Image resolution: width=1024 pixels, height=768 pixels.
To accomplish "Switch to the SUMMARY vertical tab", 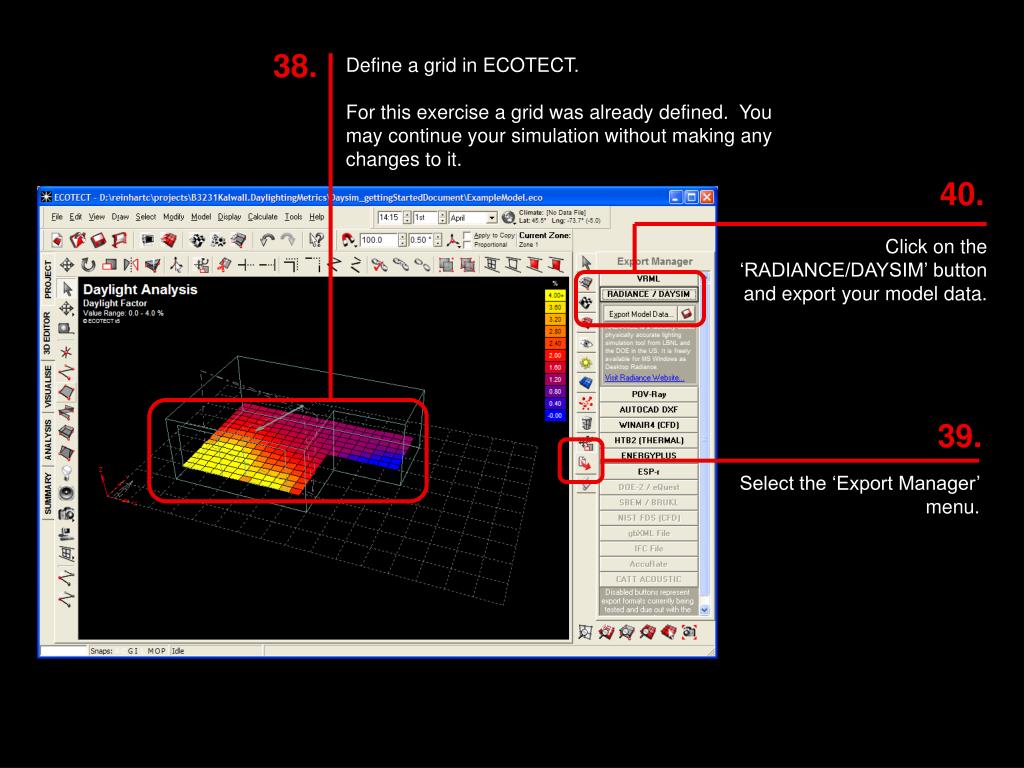I will point(48,495).
